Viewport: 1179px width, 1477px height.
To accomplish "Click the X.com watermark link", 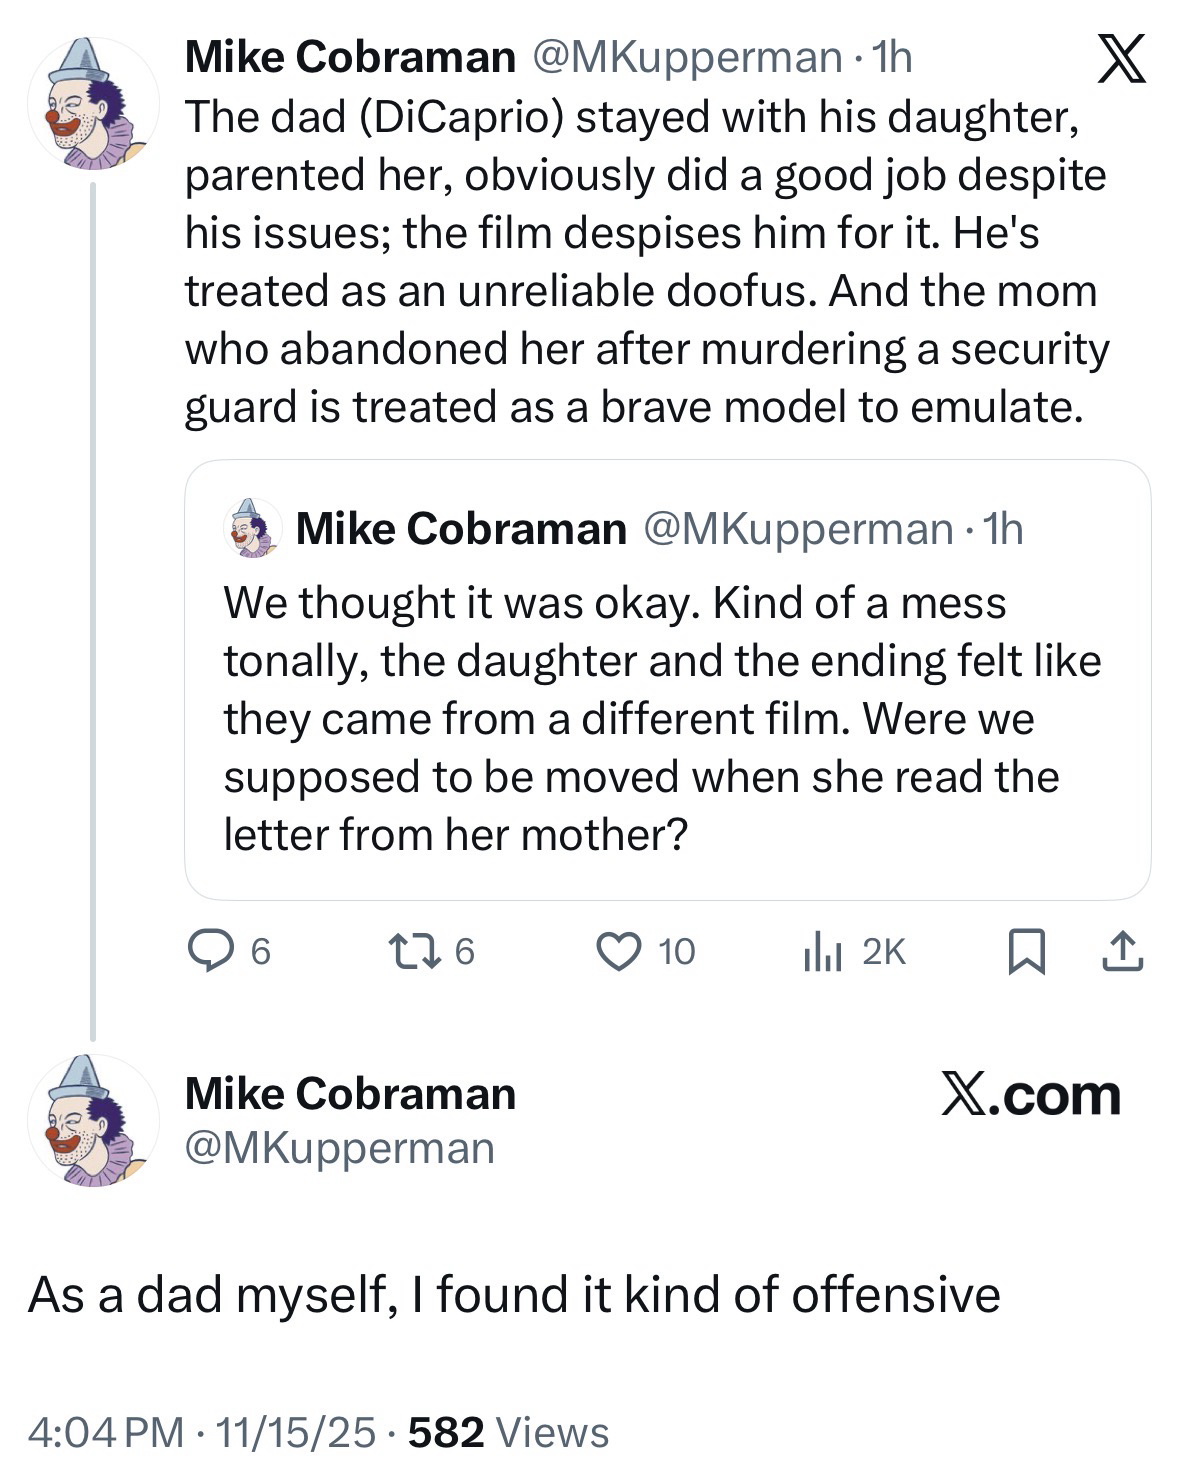I will [1030, 1095].
